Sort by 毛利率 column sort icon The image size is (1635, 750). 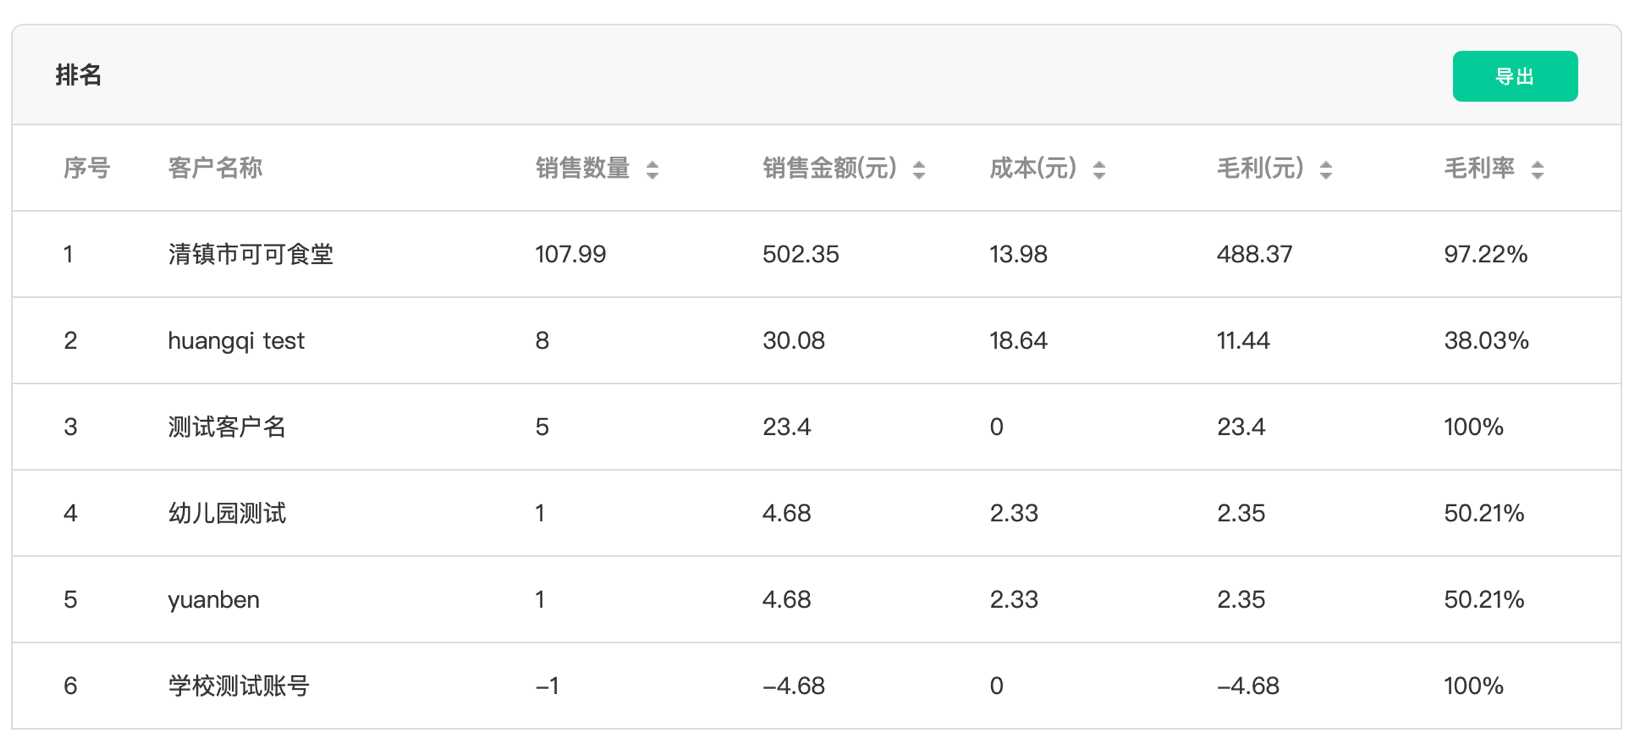point(1537,170)
